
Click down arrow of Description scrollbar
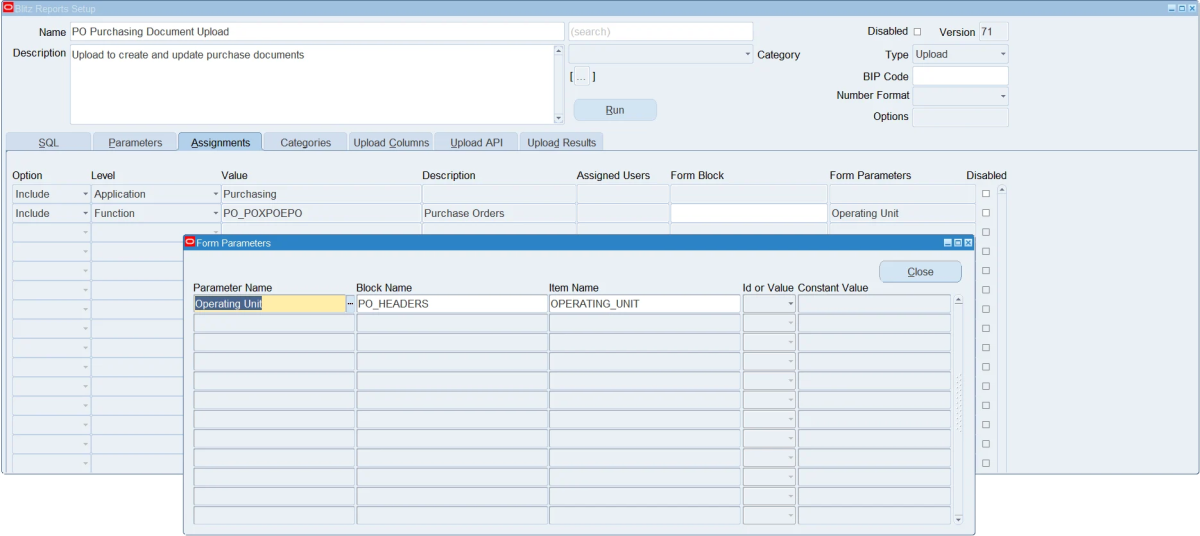(558, 119)
